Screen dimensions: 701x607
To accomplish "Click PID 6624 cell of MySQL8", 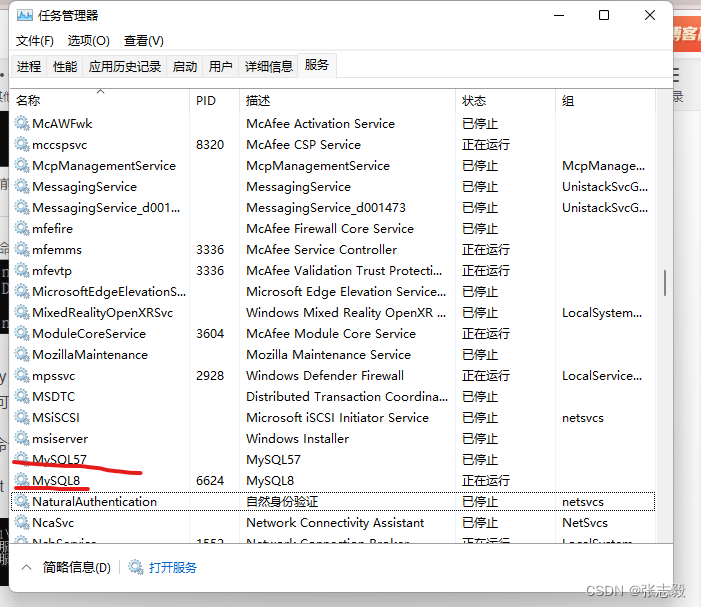I will [210, 481].
